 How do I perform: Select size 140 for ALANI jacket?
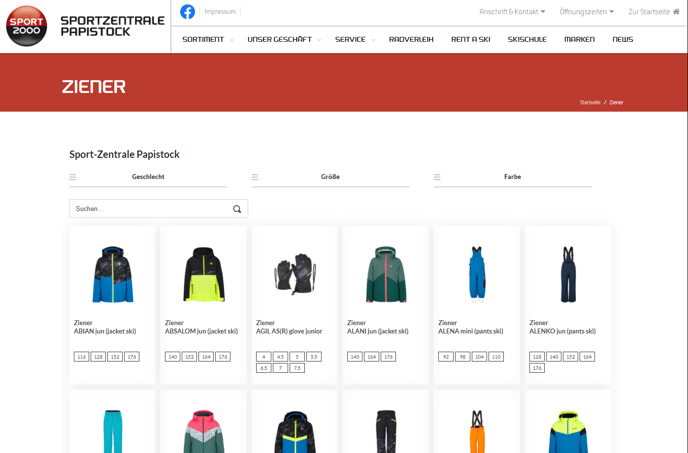click(x=355, y=357)
